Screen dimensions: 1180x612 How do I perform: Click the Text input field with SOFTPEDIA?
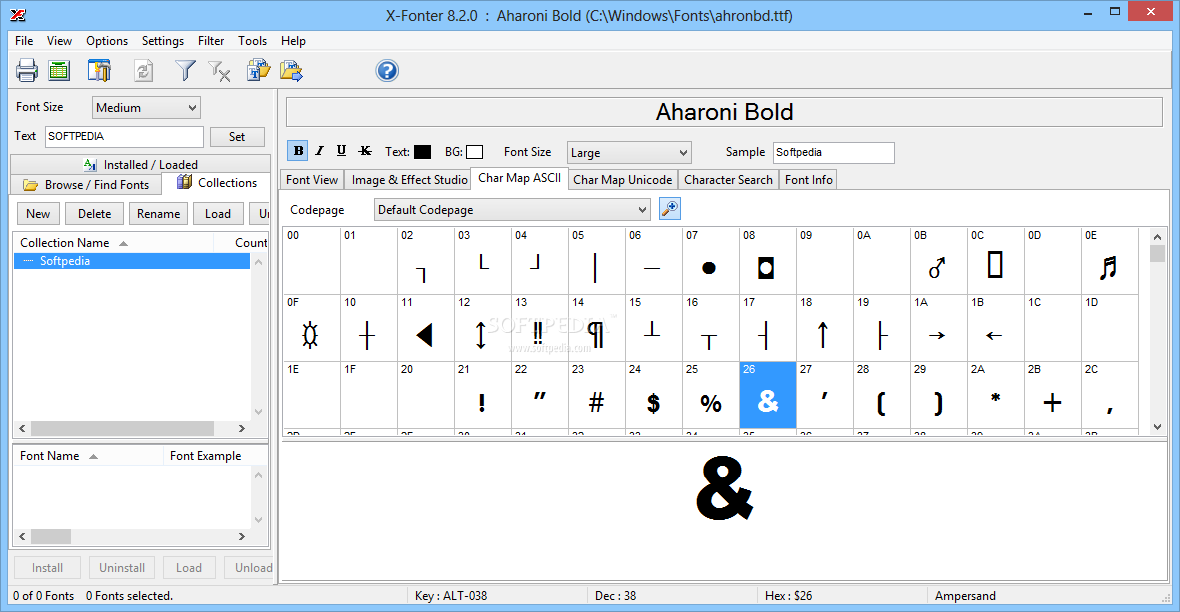pyautogui.click(x=124, y=136)
